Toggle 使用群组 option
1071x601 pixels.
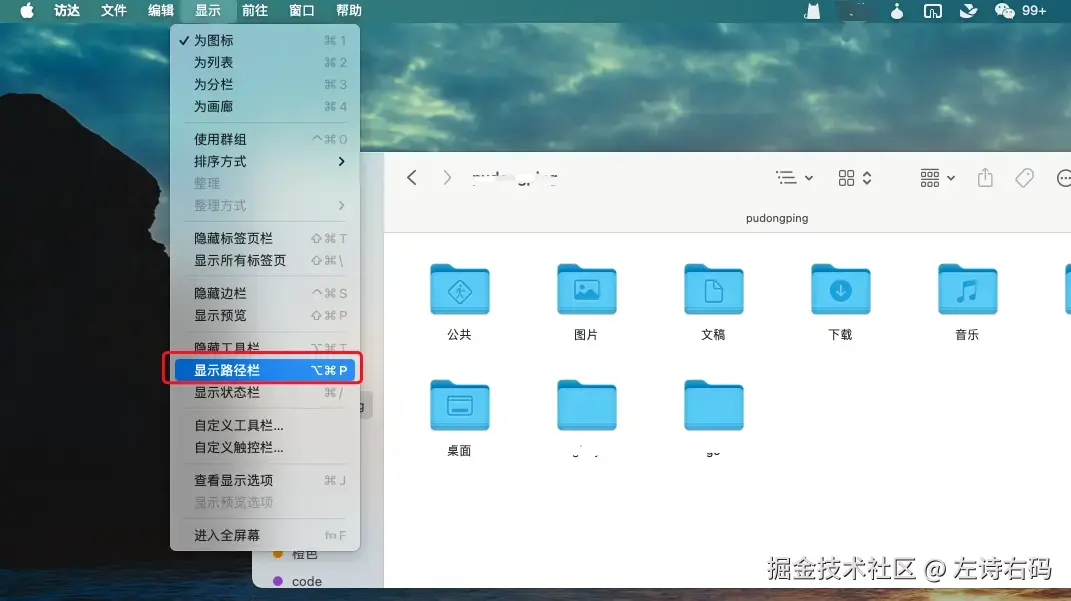pos(265,139)
